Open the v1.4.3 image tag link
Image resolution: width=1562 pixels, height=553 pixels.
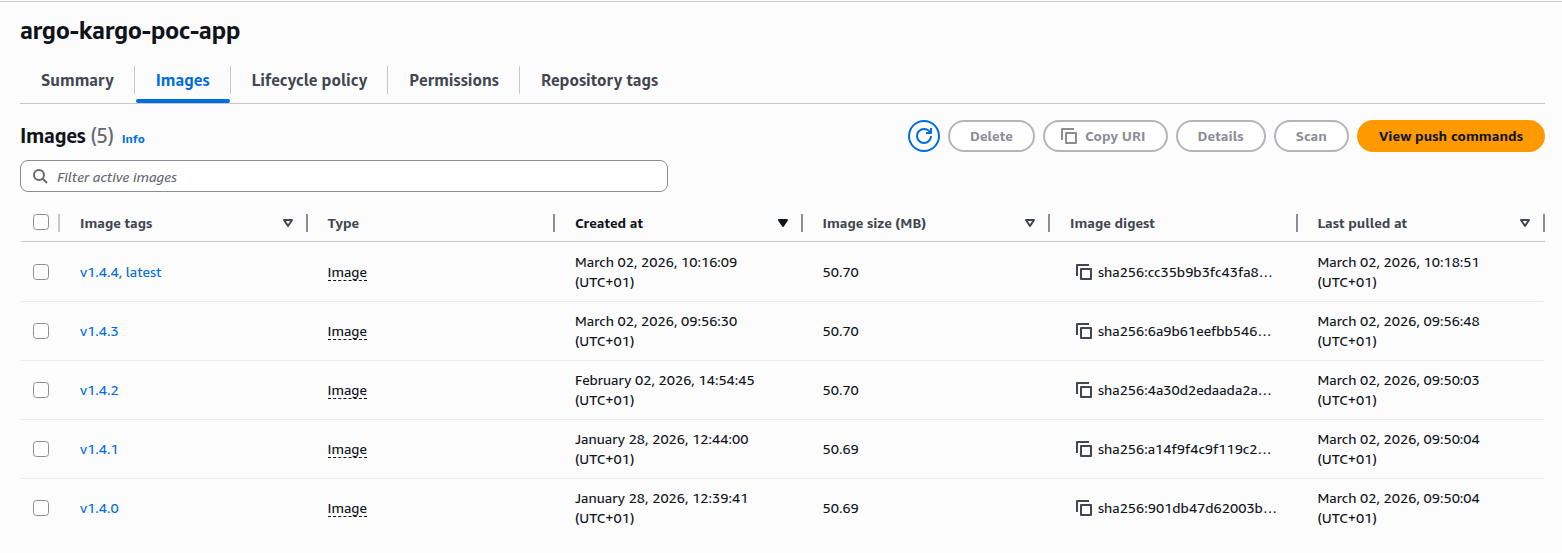(99, 331)
